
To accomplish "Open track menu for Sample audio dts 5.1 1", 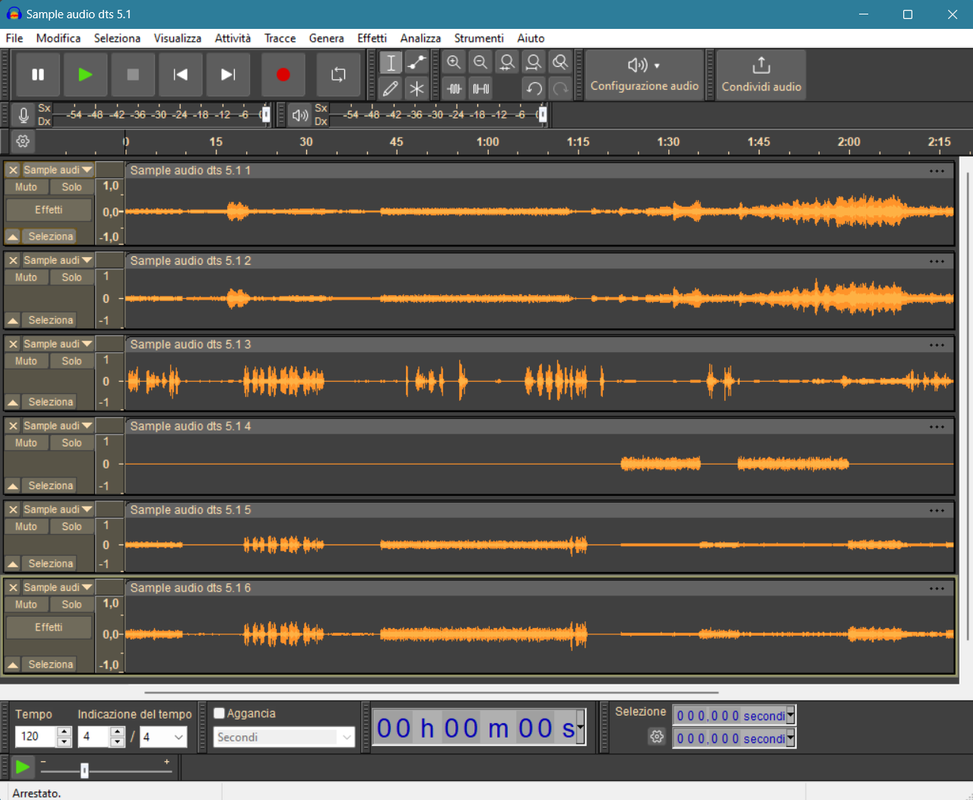I will [x=937, y=170].
